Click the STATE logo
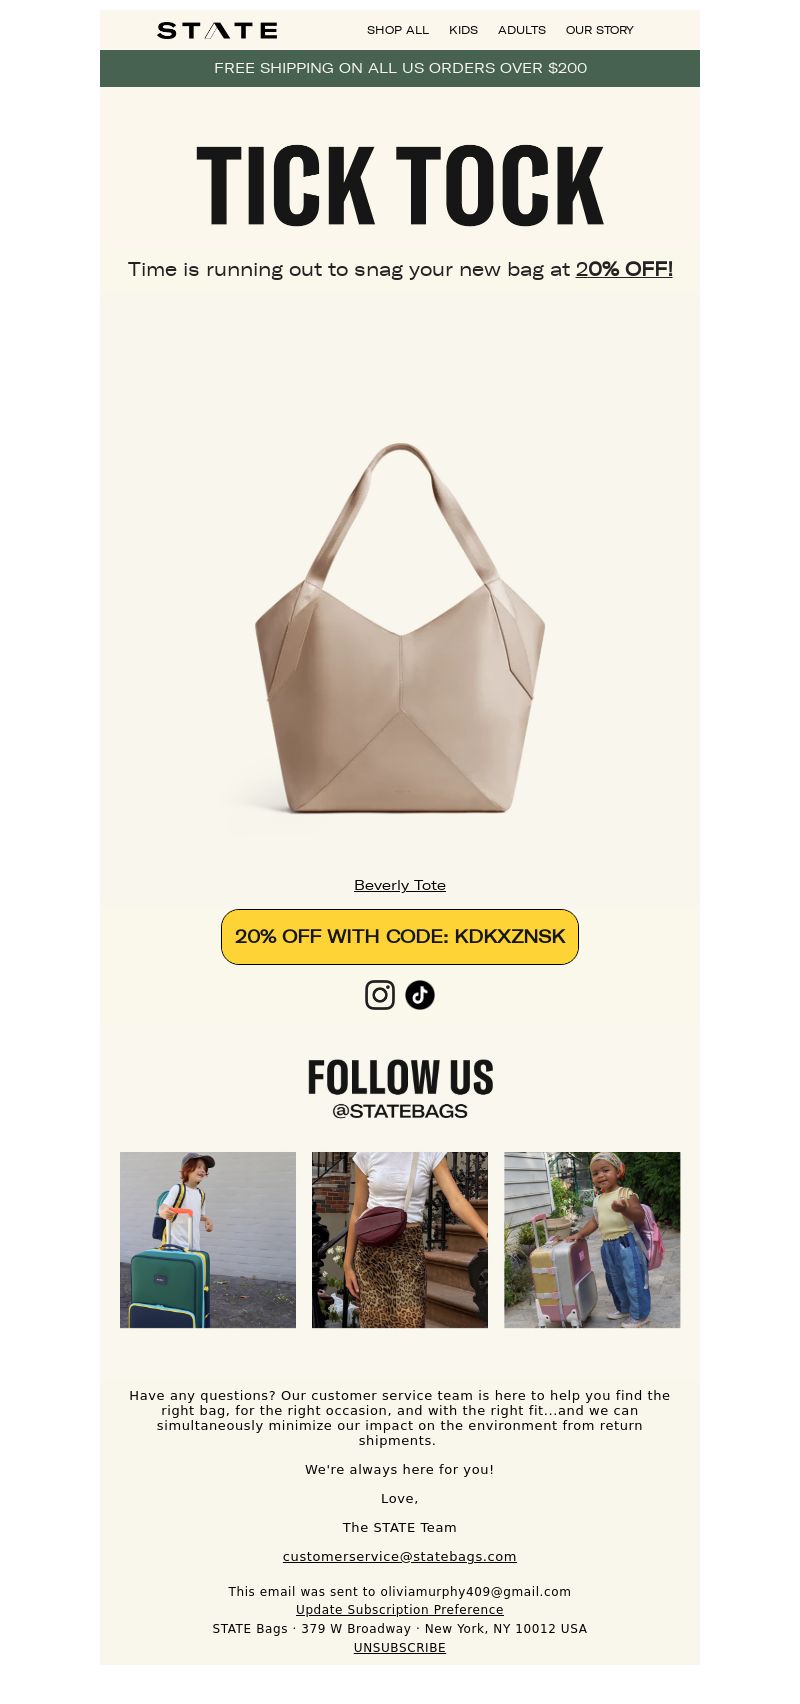800x1704 pixels. tap(217, 30)
